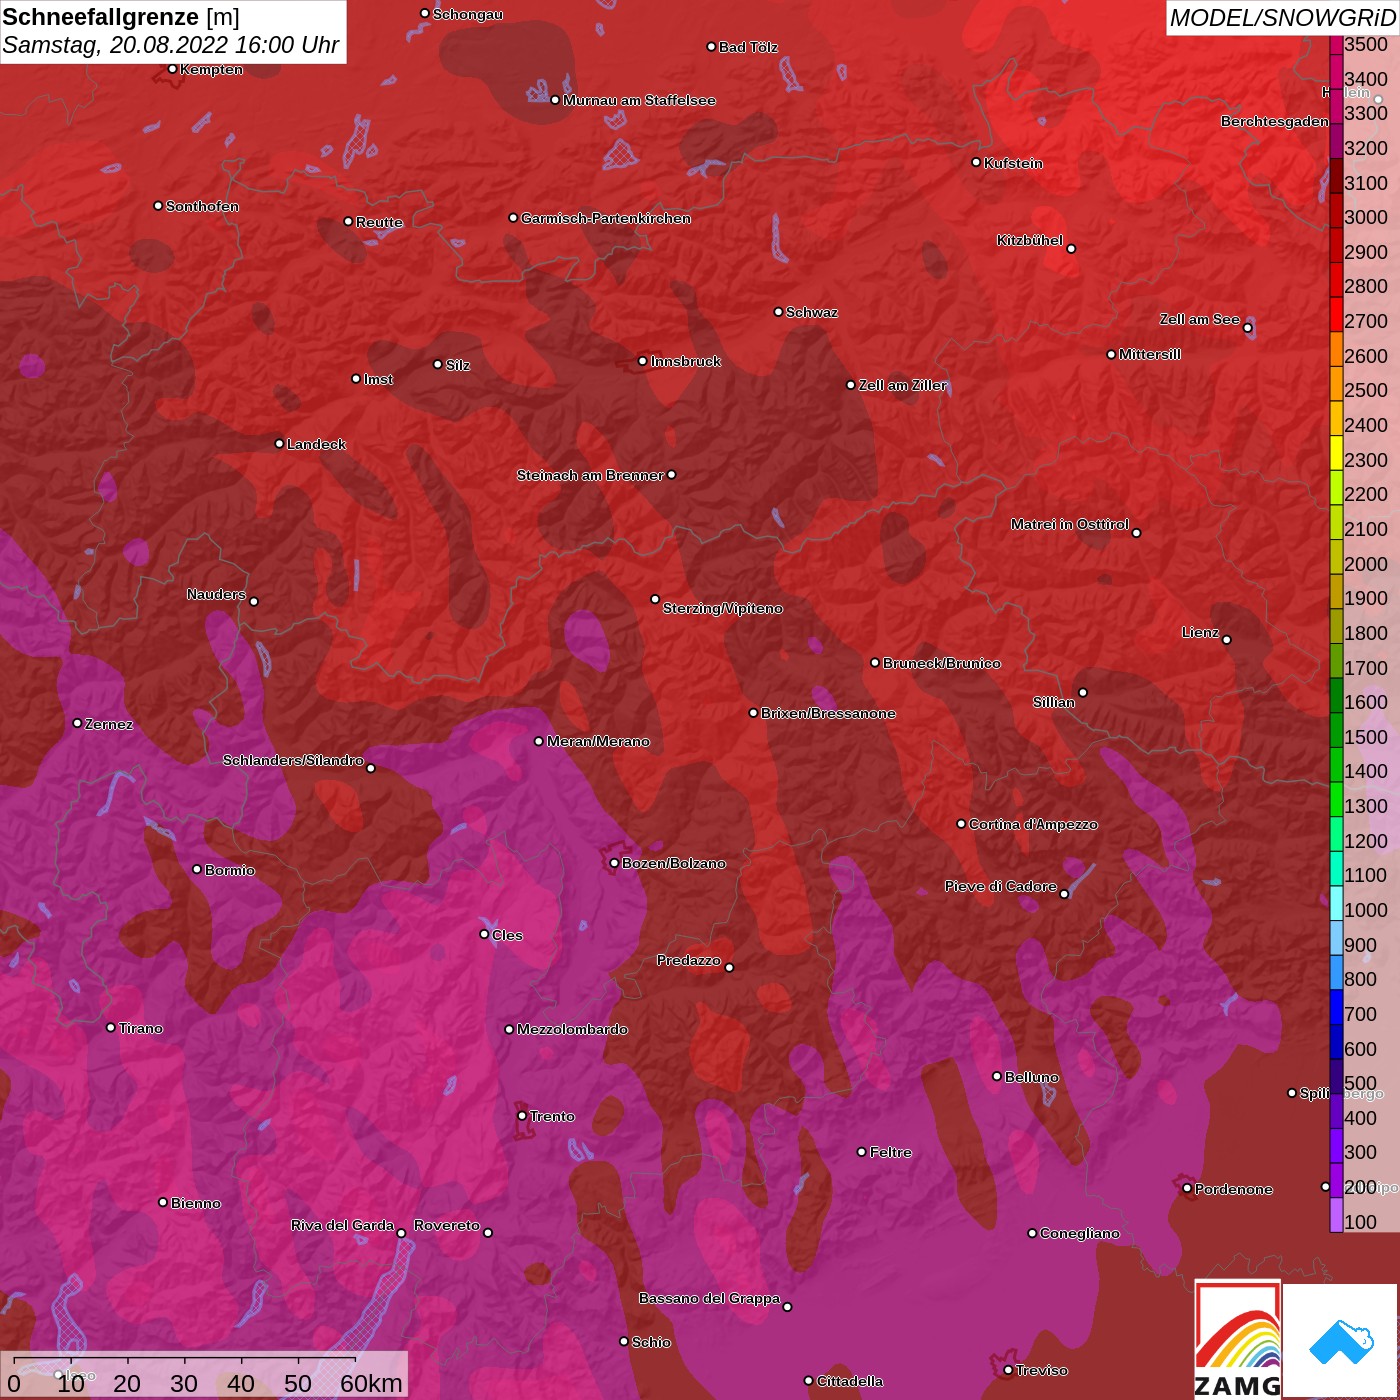Click the Schongau label
Viewport: 1400px width, 1400px height.
[468, 14]
